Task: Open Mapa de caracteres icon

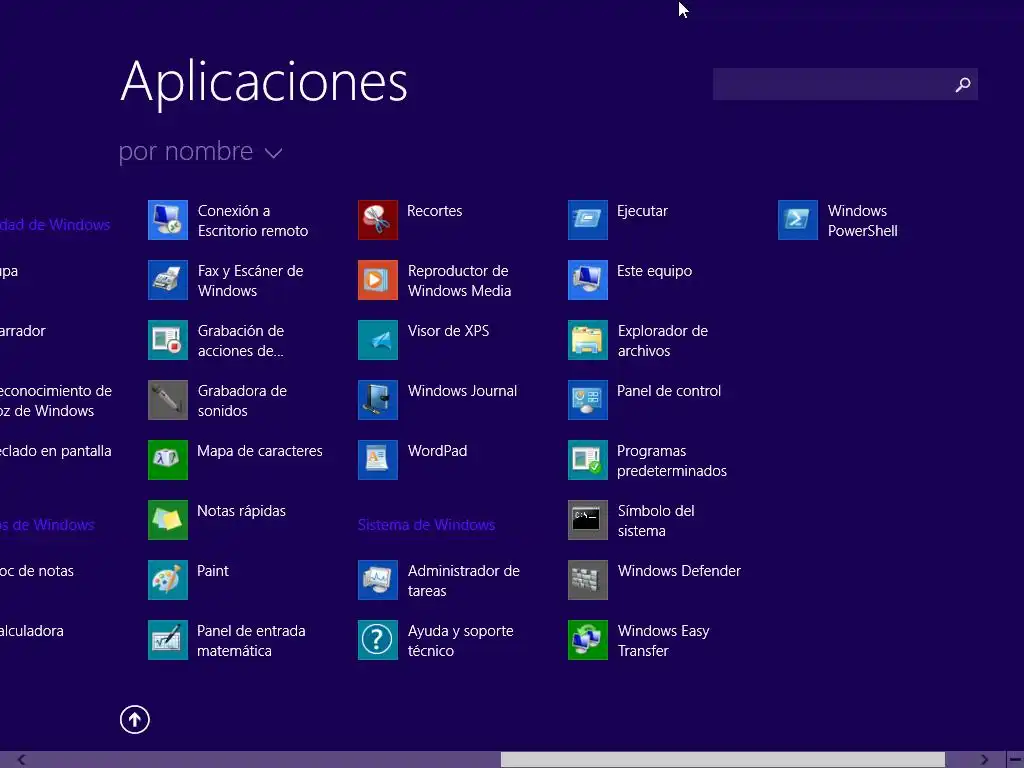Action: [x=168, y=460]
